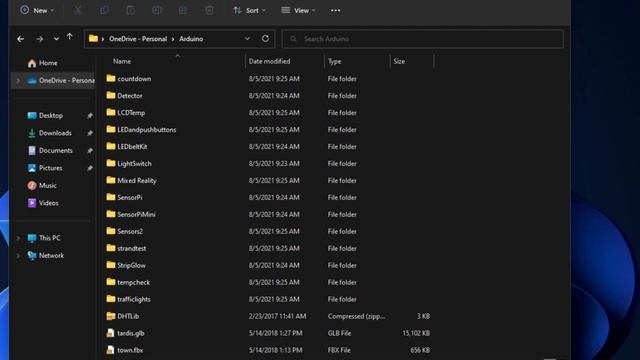640x360 pixels.
Task: Expand address bar history dropdown
Action: 247,39
